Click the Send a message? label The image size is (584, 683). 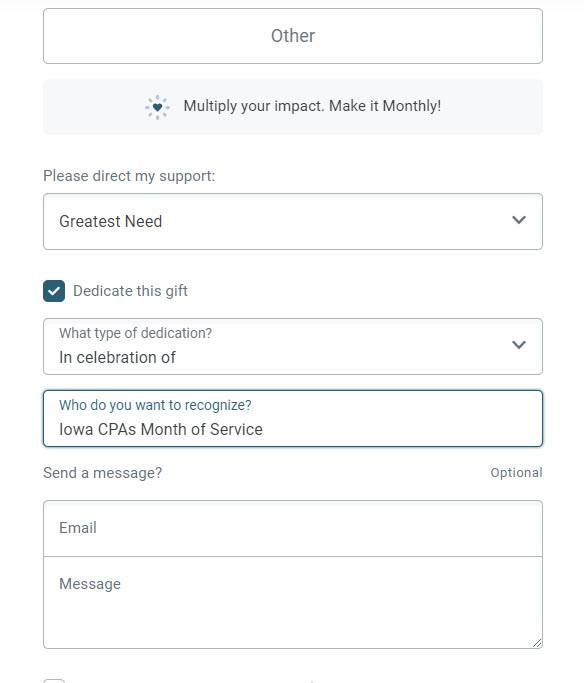tap(102, 473)
